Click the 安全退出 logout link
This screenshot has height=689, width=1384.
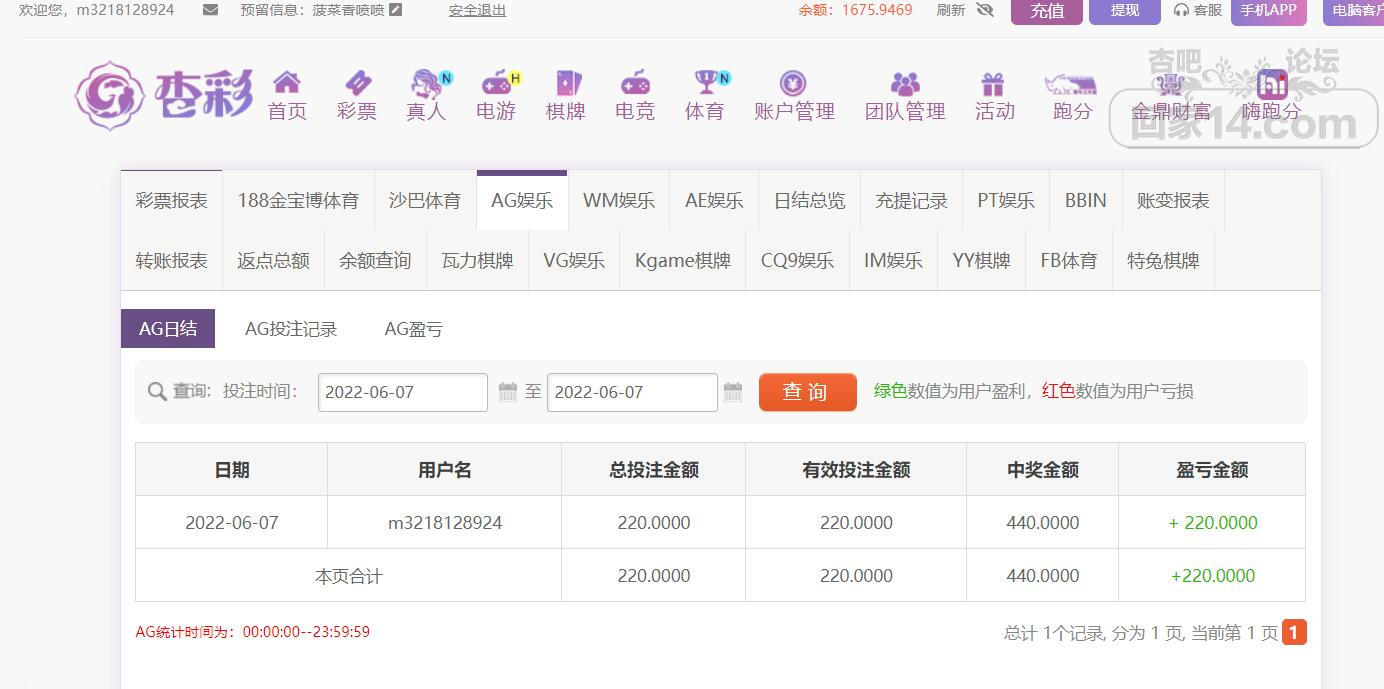pos(477,10)
